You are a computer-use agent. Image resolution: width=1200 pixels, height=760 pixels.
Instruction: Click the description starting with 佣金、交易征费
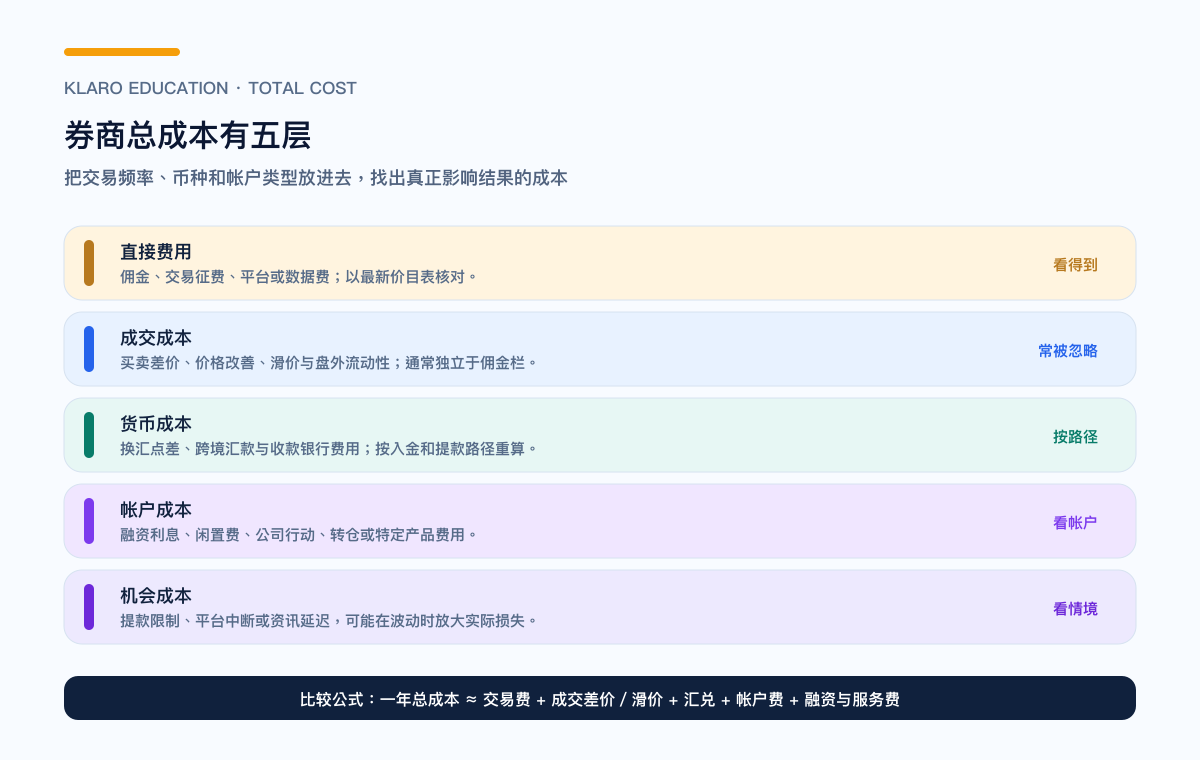click(299, 276)
